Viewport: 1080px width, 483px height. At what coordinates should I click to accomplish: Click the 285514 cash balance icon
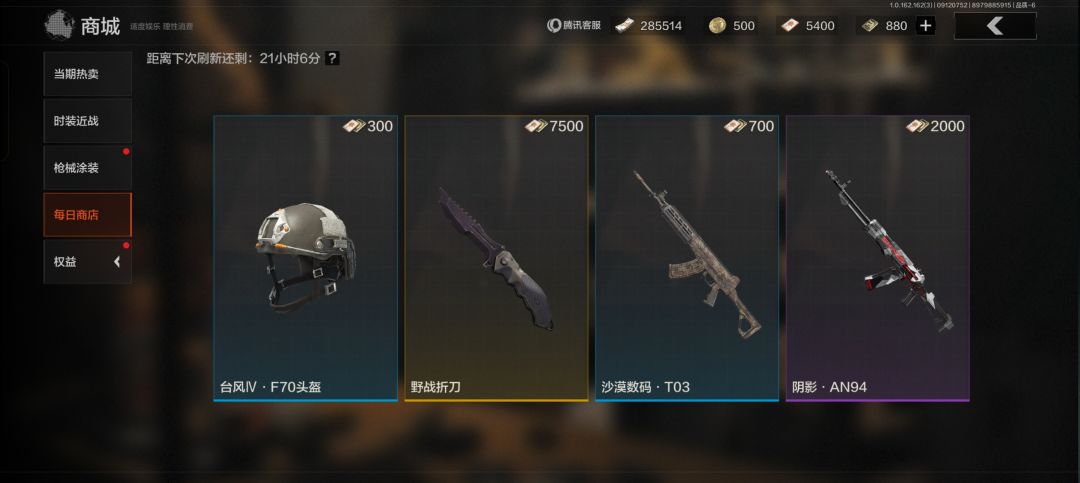625,25
